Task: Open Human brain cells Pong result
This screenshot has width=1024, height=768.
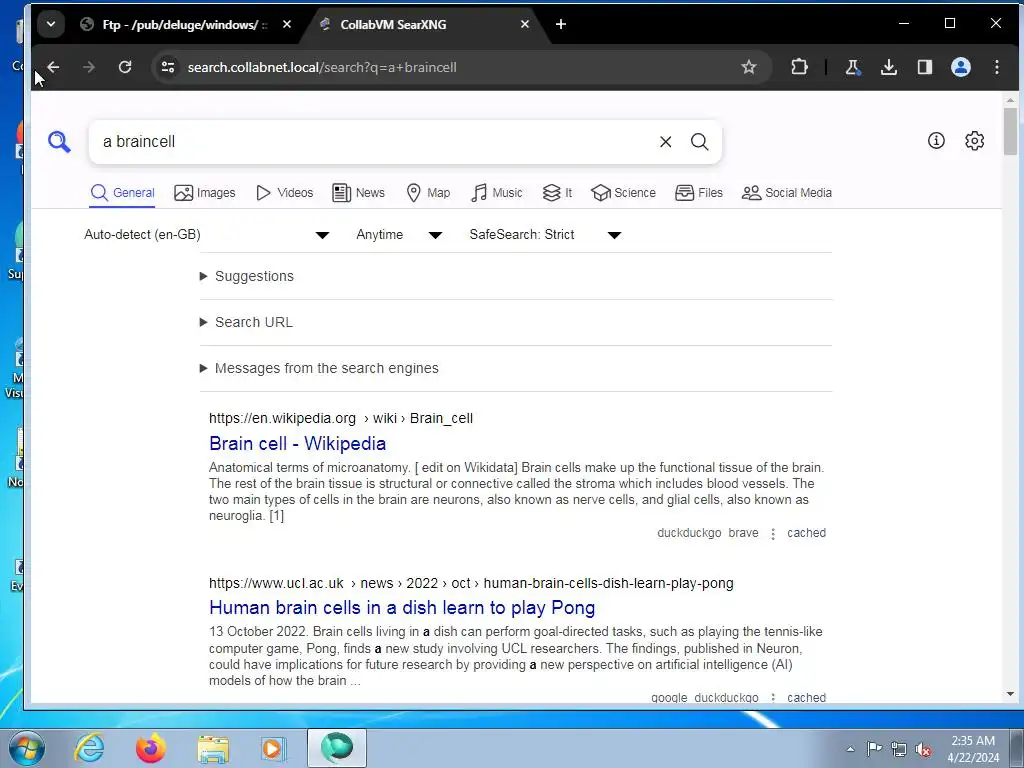Action: coord(402,608)
